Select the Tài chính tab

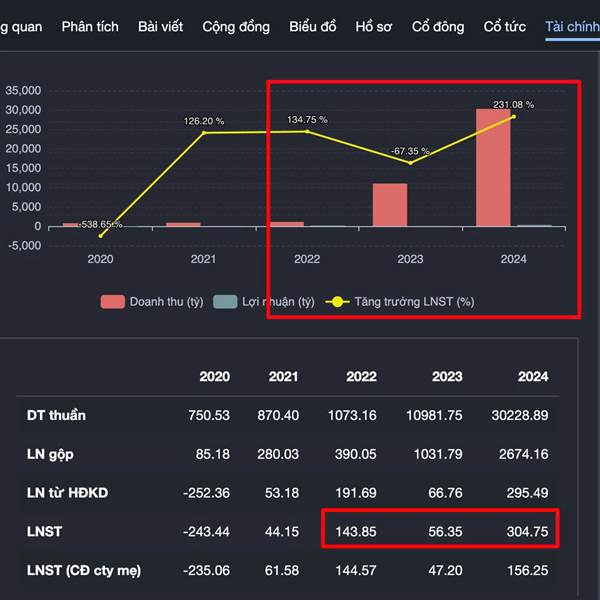pos(572,27)
